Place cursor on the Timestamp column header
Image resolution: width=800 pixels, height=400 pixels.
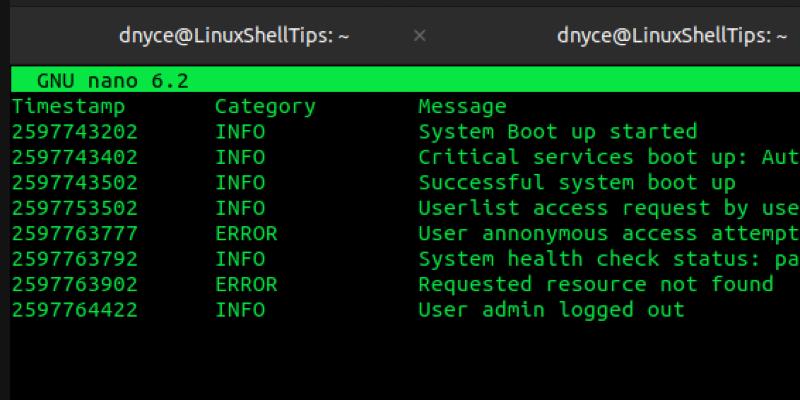tap(69, 106)
